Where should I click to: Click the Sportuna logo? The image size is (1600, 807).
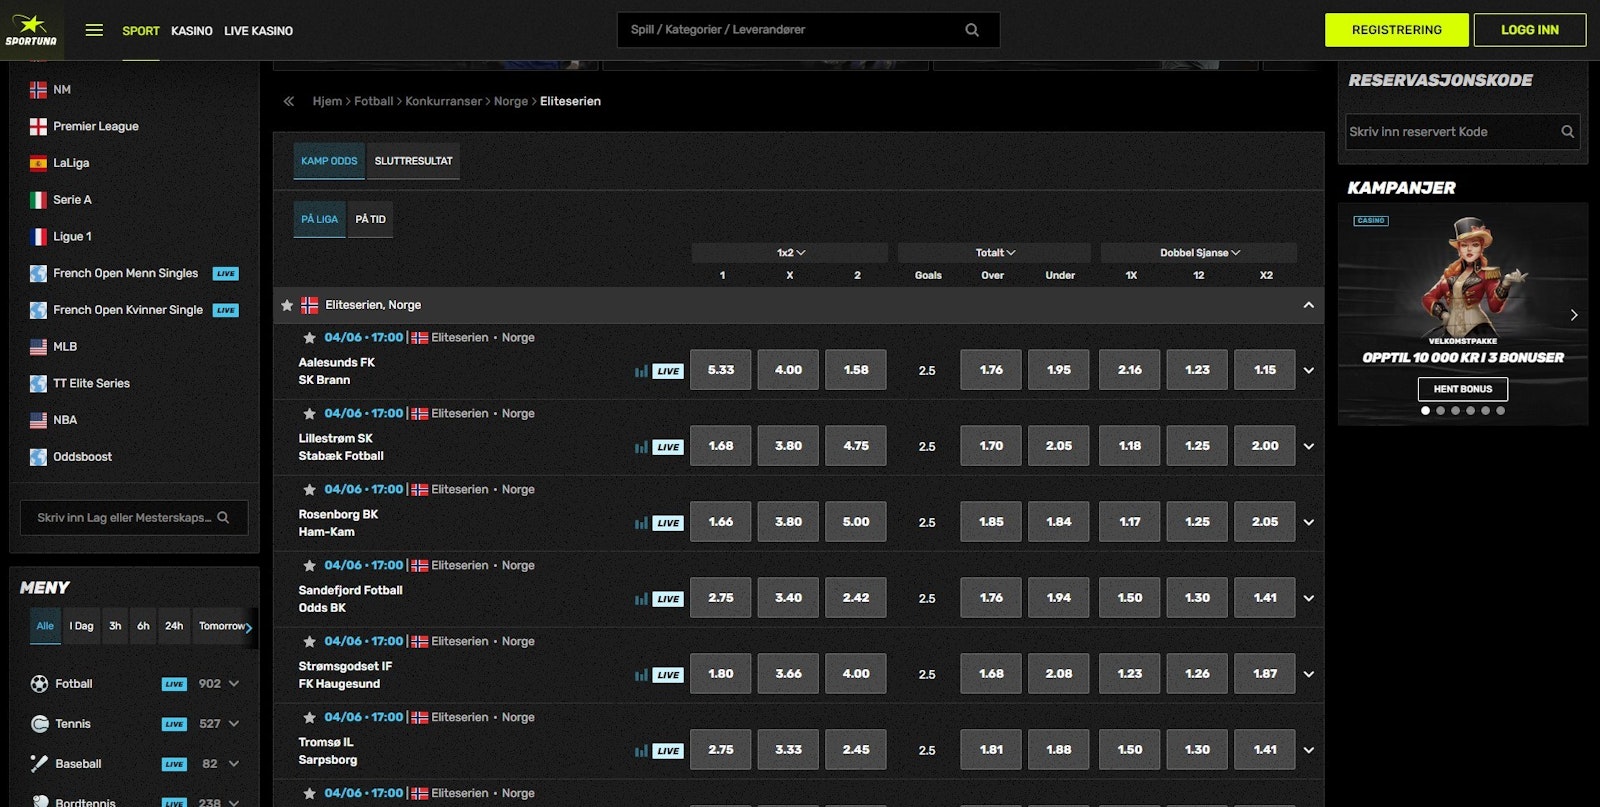pyautogui.click(x=31, y=30)
